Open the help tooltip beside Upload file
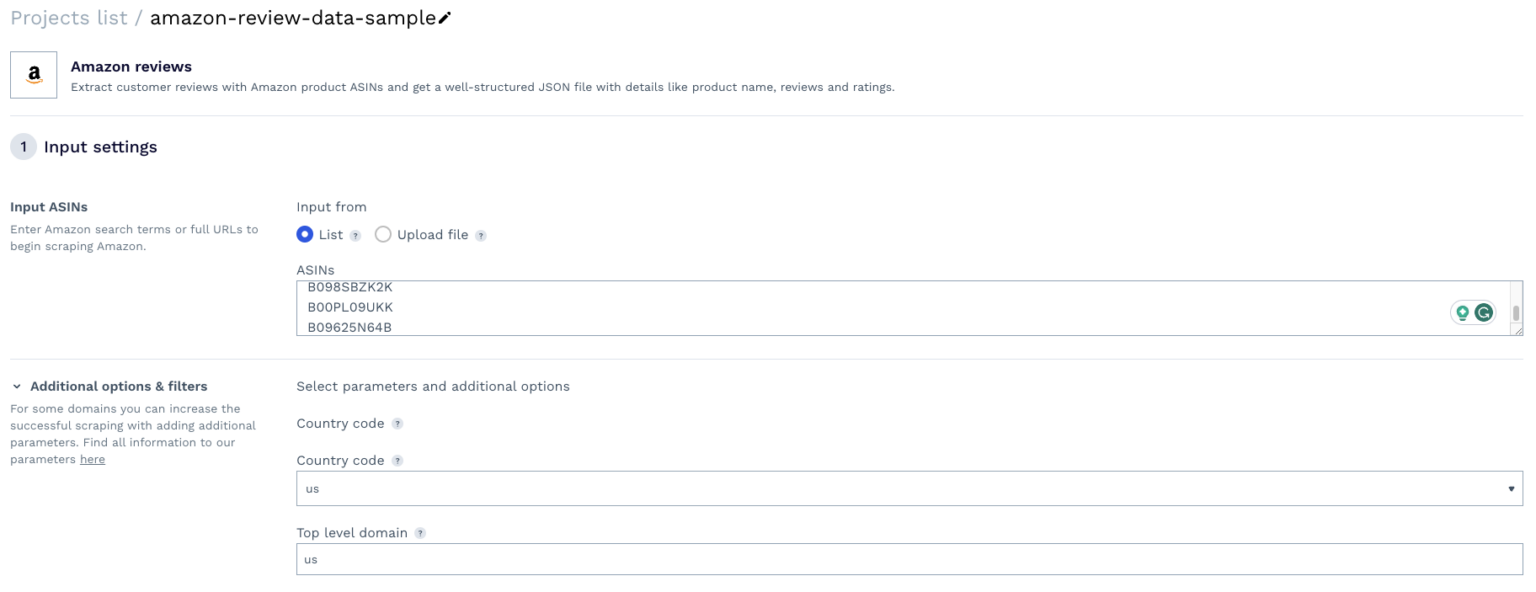 (481, 235)
